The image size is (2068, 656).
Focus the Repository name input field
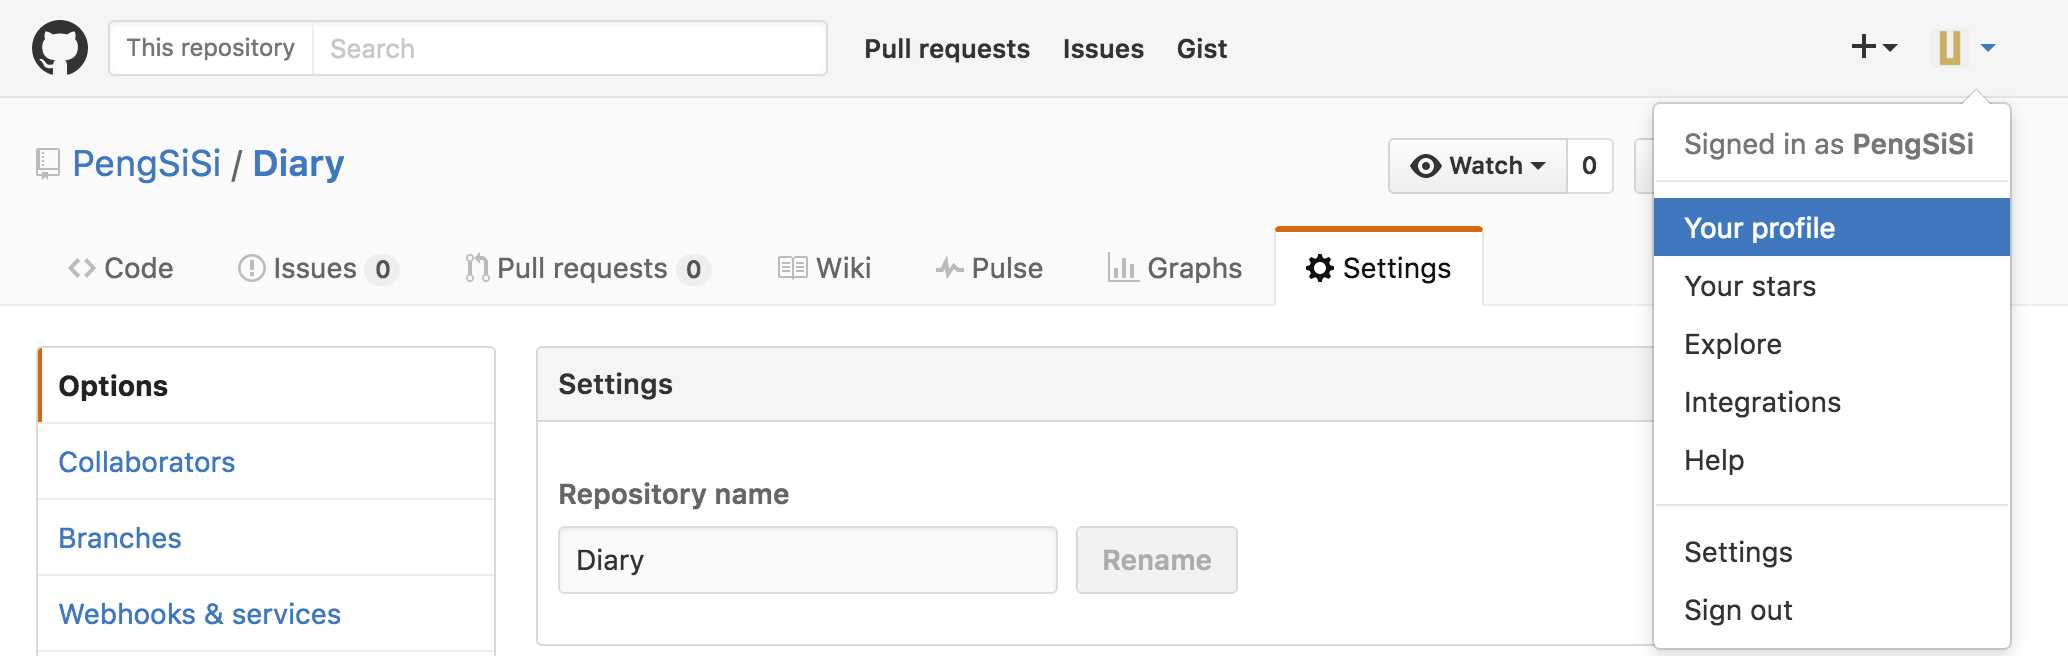point(808,560)
